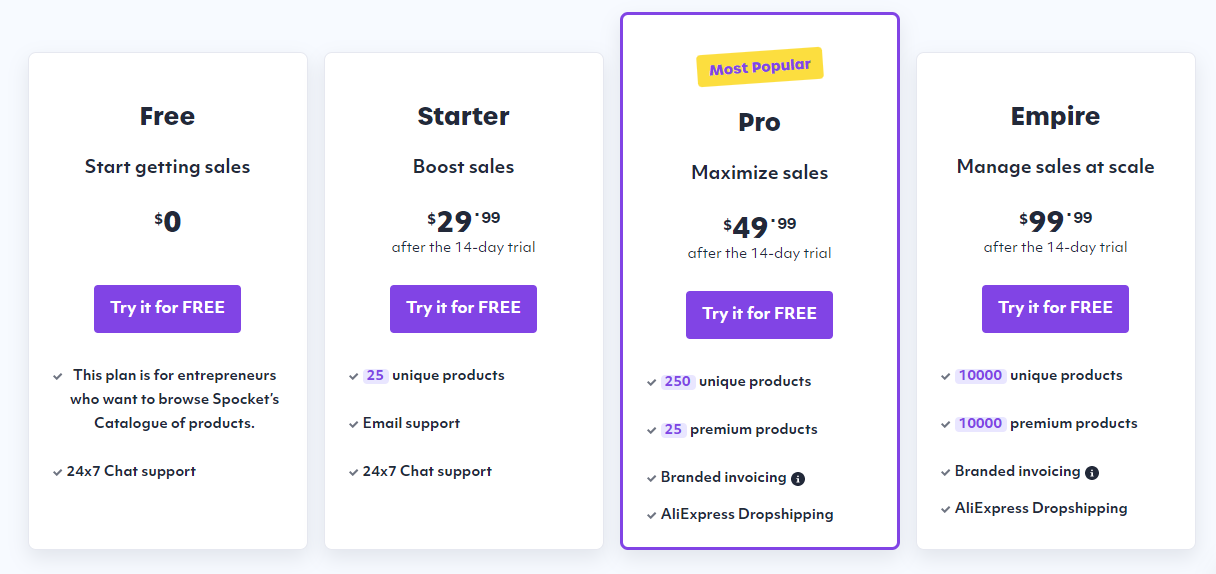This screenshot has width=1216, height=574.
Task: Click checkmark beside 250 unique products
Action: coord(651,383)
